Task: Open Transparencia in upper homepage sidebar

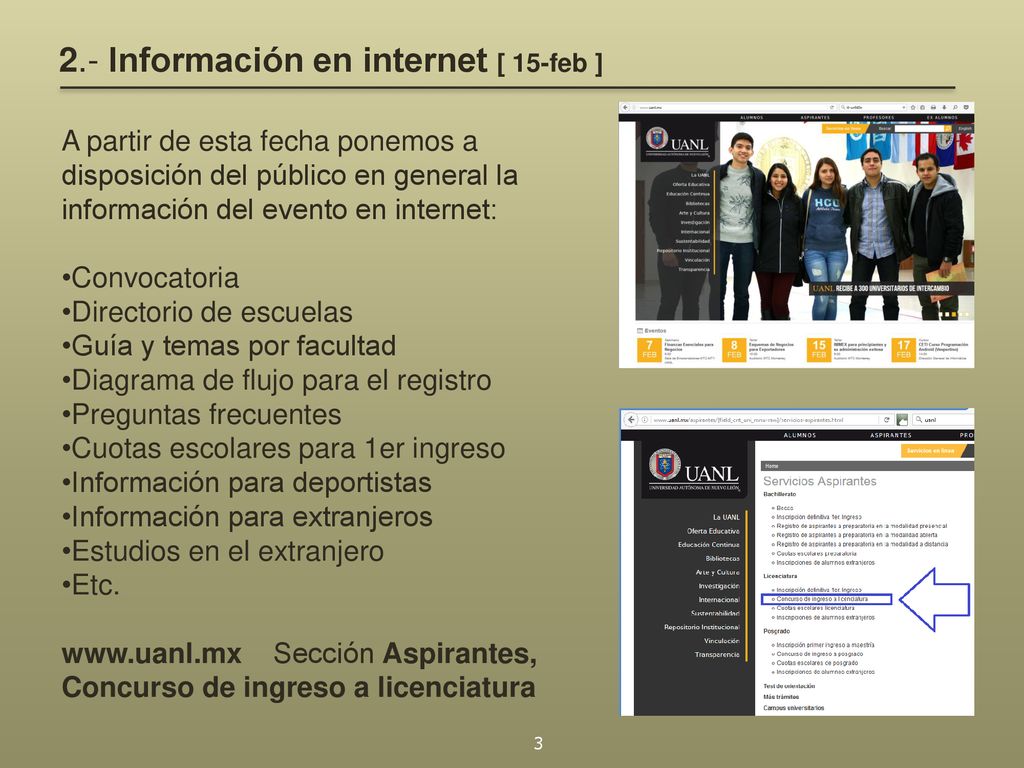Action: [694, 270]
